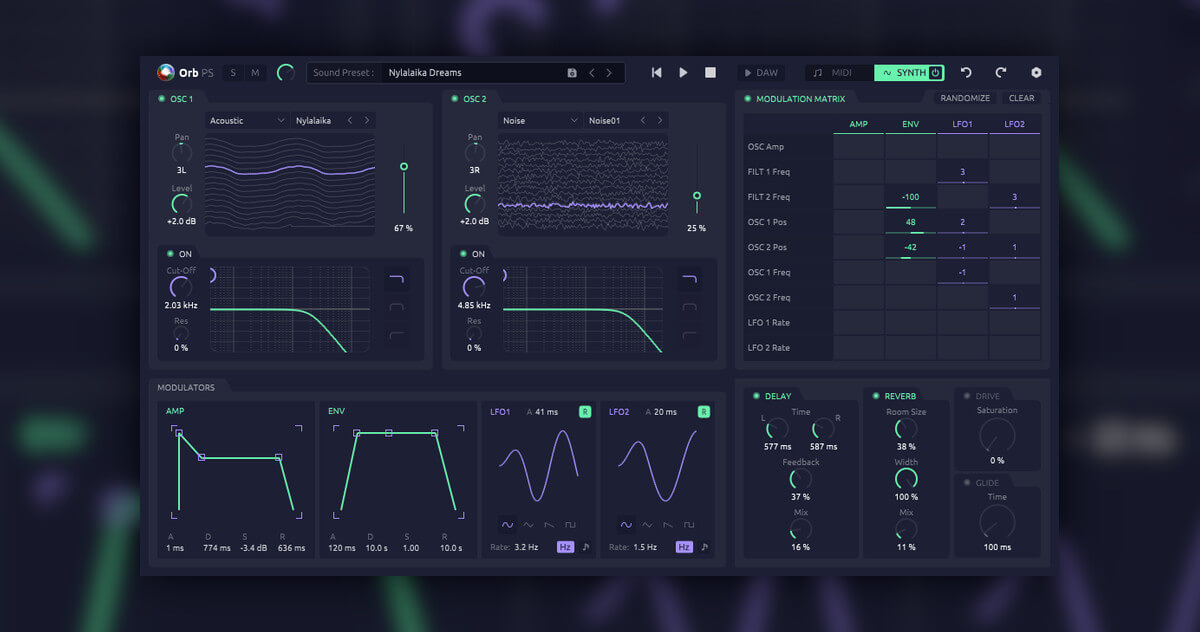Click the CLEAR modulation matrix button
1200x632 pixels.
tap(1021, 99)
